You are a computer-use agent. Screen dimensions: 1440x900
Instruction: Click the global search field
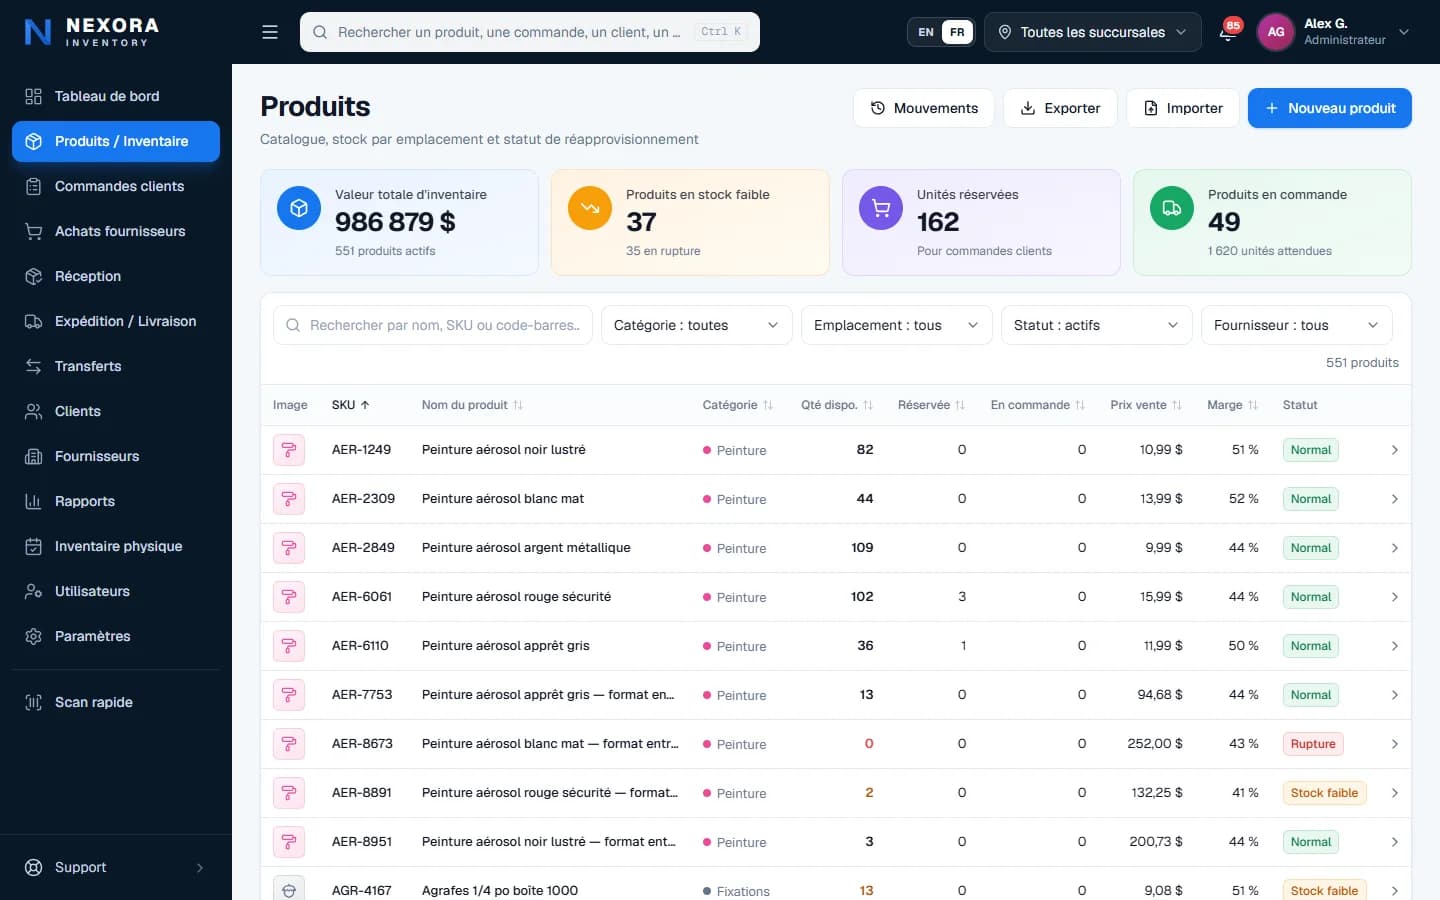pos(530,32)
